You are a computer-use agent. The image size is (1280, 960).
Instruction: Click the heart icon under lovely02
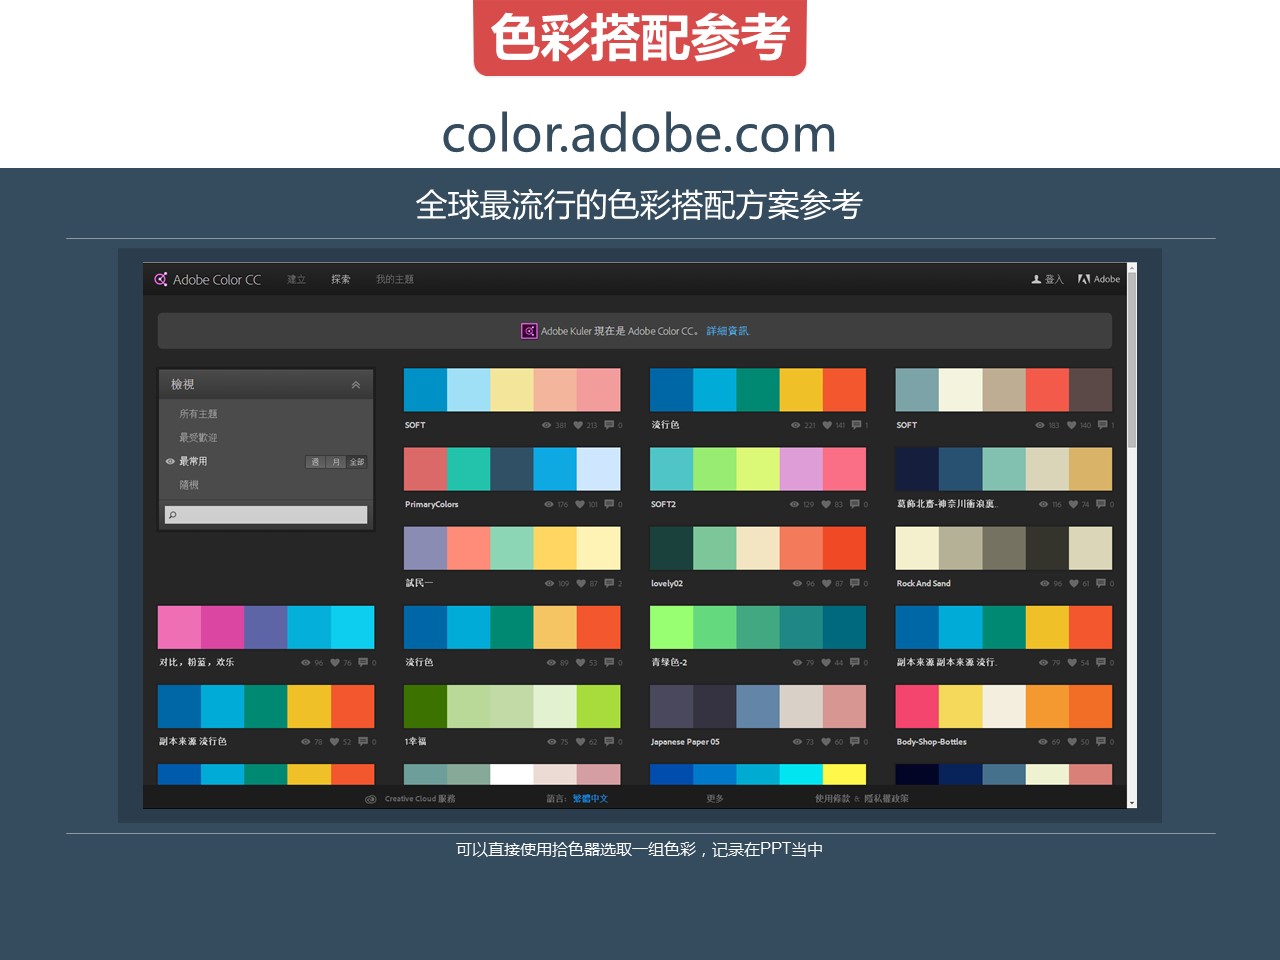tap(826, 583)
